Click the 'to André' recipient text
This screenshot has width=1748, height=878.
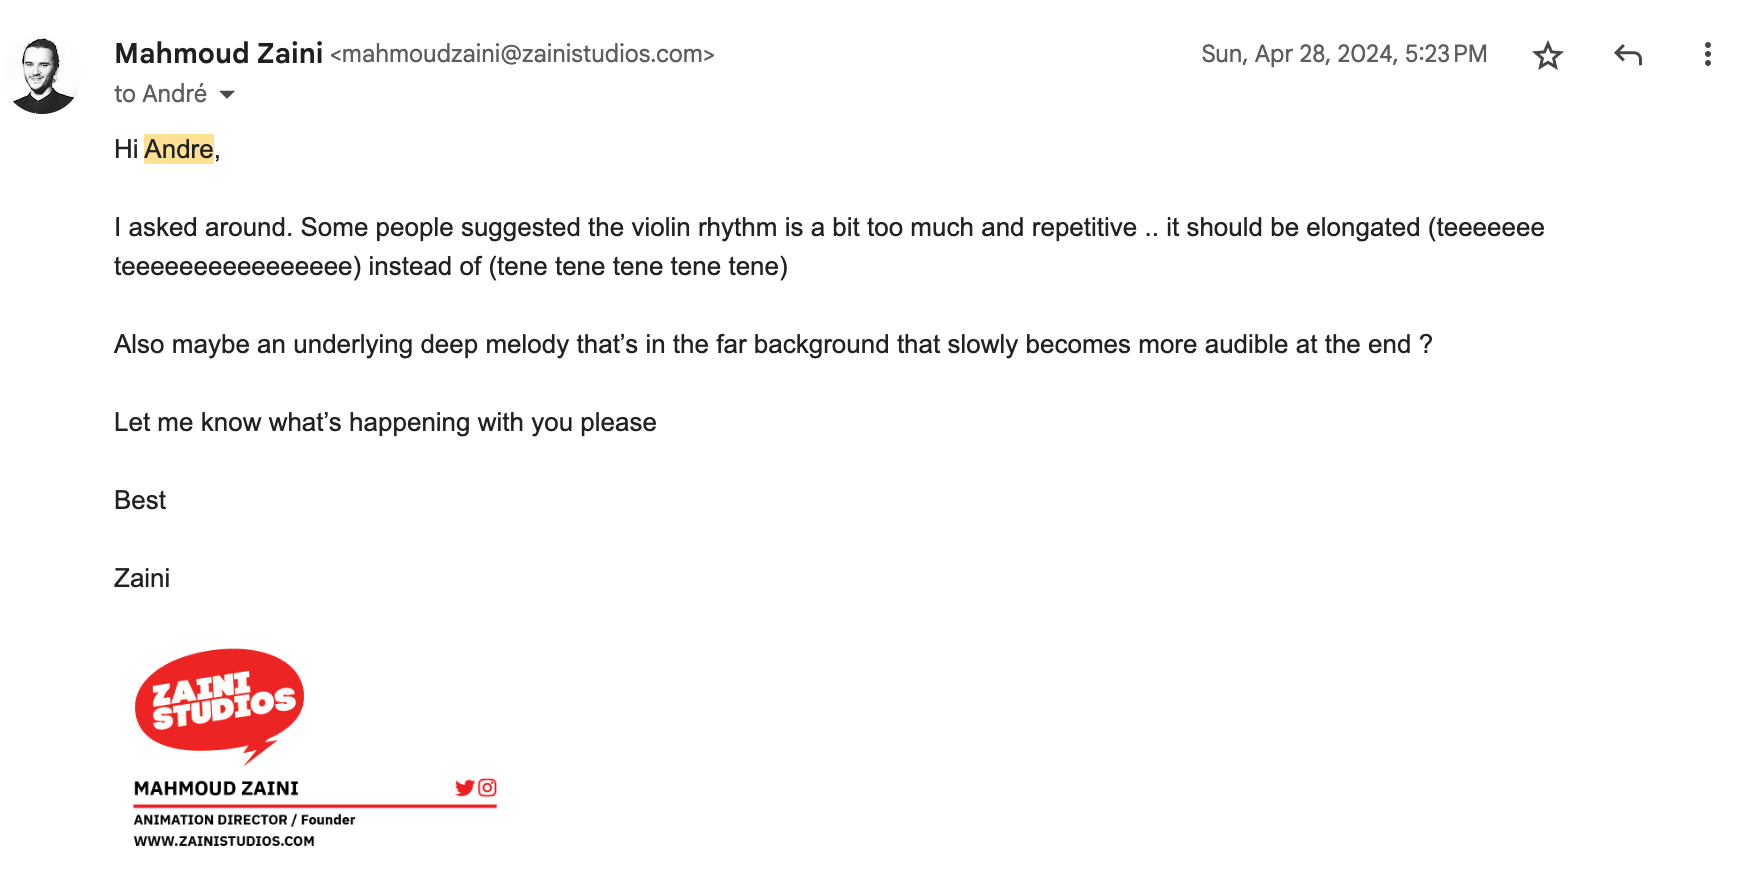point(160,94)
